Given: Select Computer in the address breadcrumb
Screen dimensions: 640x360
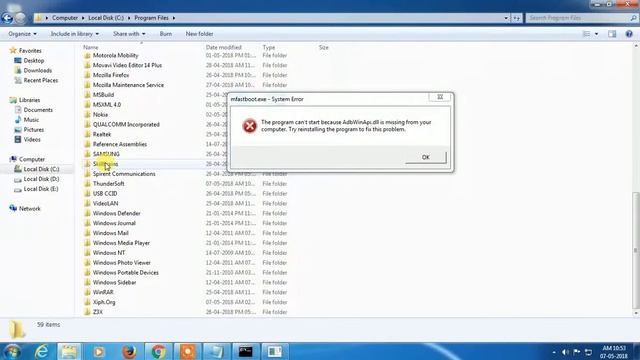Looking at the screenshot, I should pyautogui.click(x=65, y=18).
